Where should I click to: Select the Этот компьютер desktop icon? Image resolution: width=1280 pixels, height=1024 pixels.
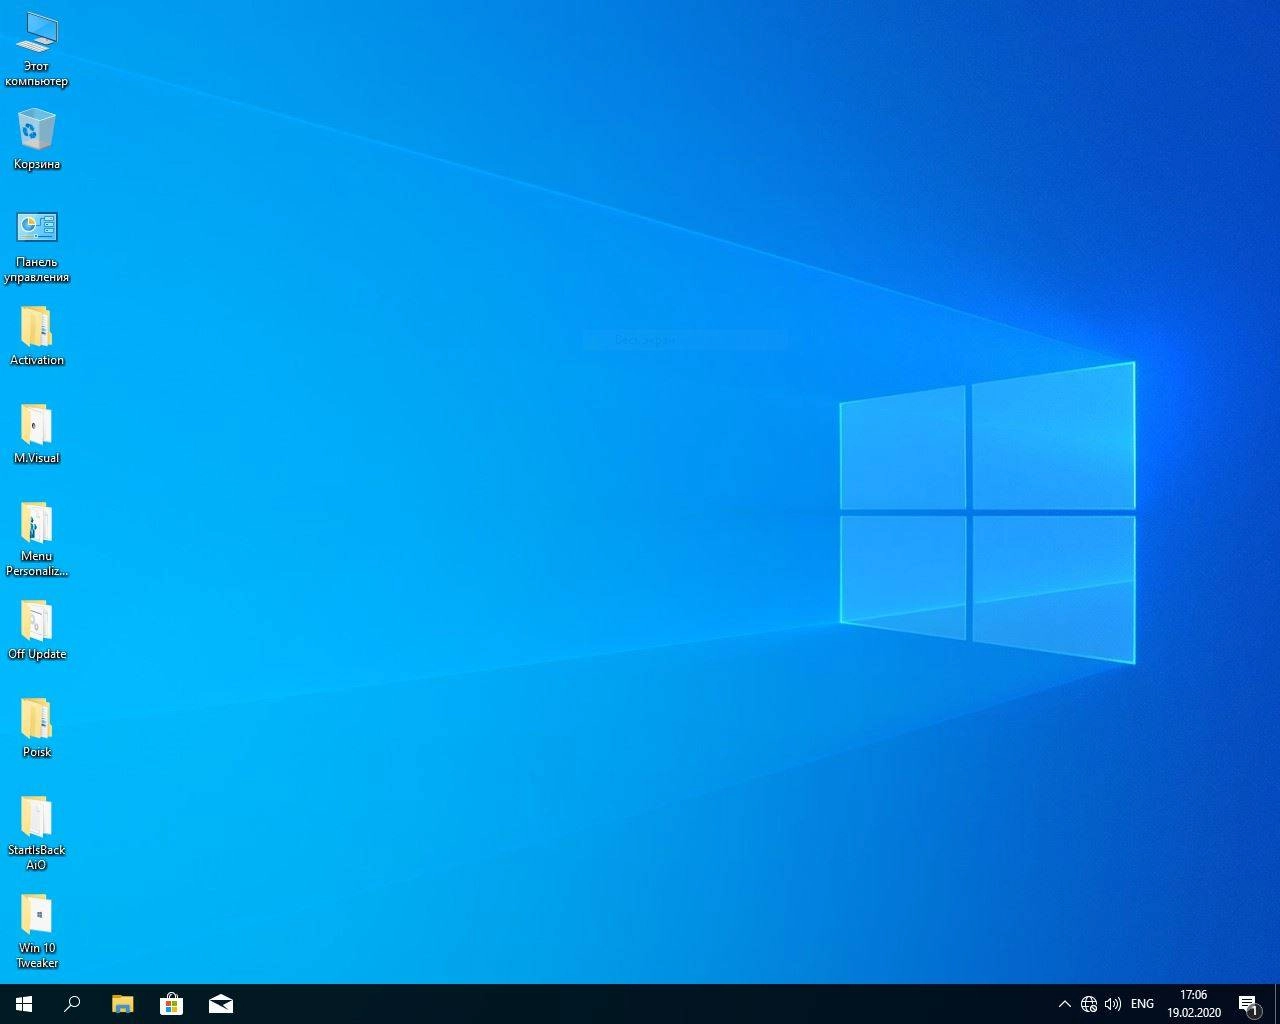point(37,50)
